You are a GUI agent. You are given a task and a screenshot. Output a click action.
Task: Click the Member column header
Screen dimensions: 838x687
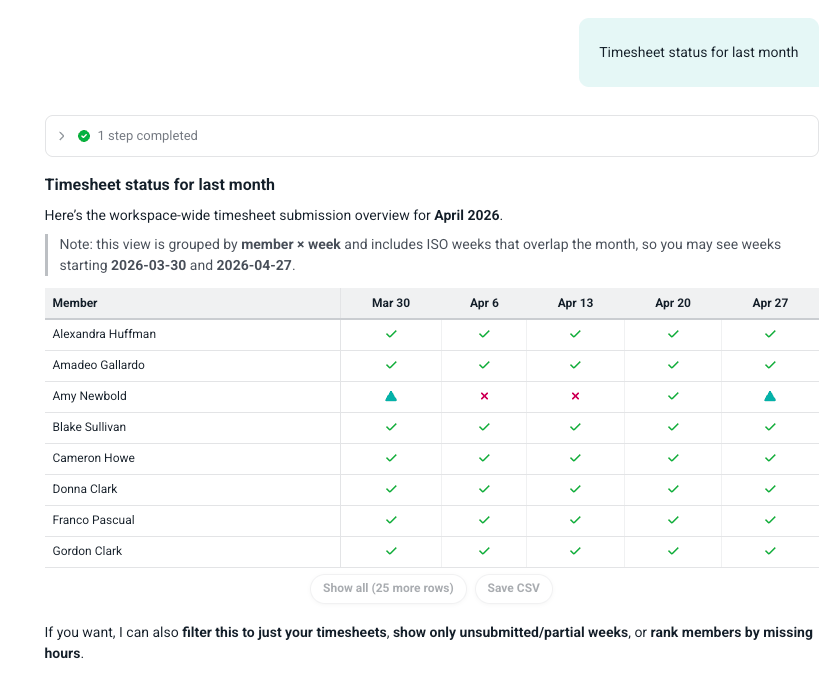(x=75, y=303)
